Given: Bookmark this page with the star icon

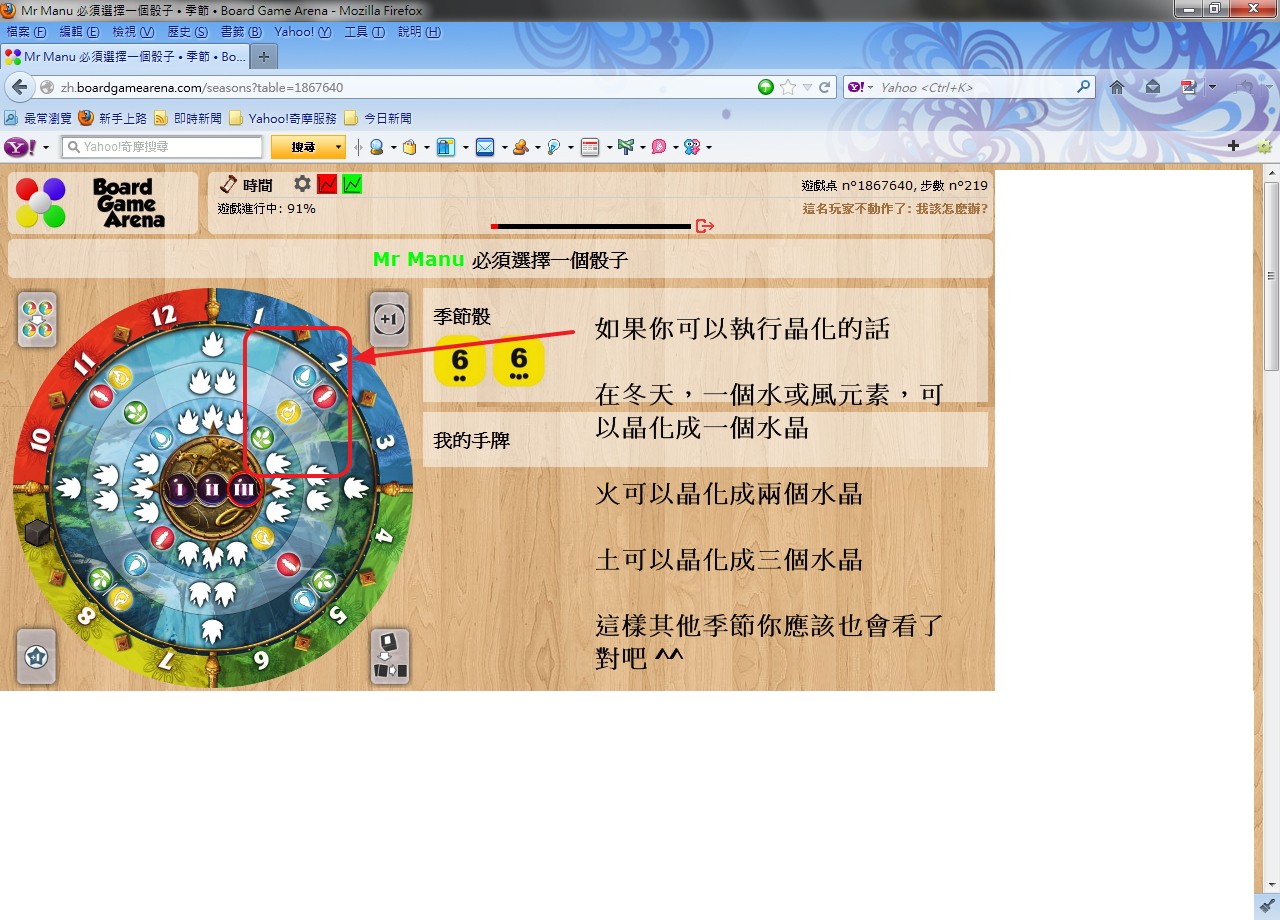Looking at the screenshot, I should (788, 87).
